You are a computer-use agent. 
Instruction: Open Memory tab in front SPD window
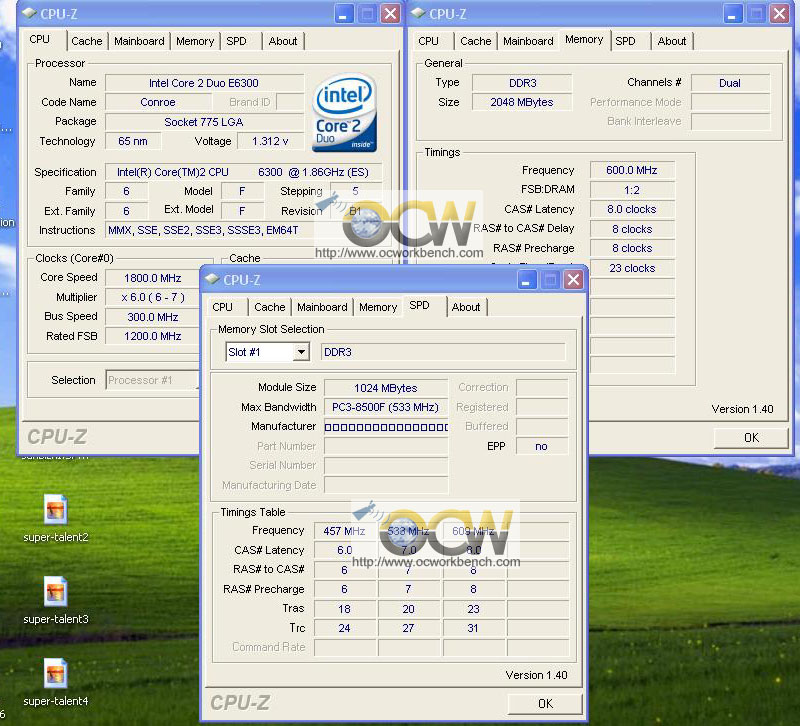(x=378, y=307)
